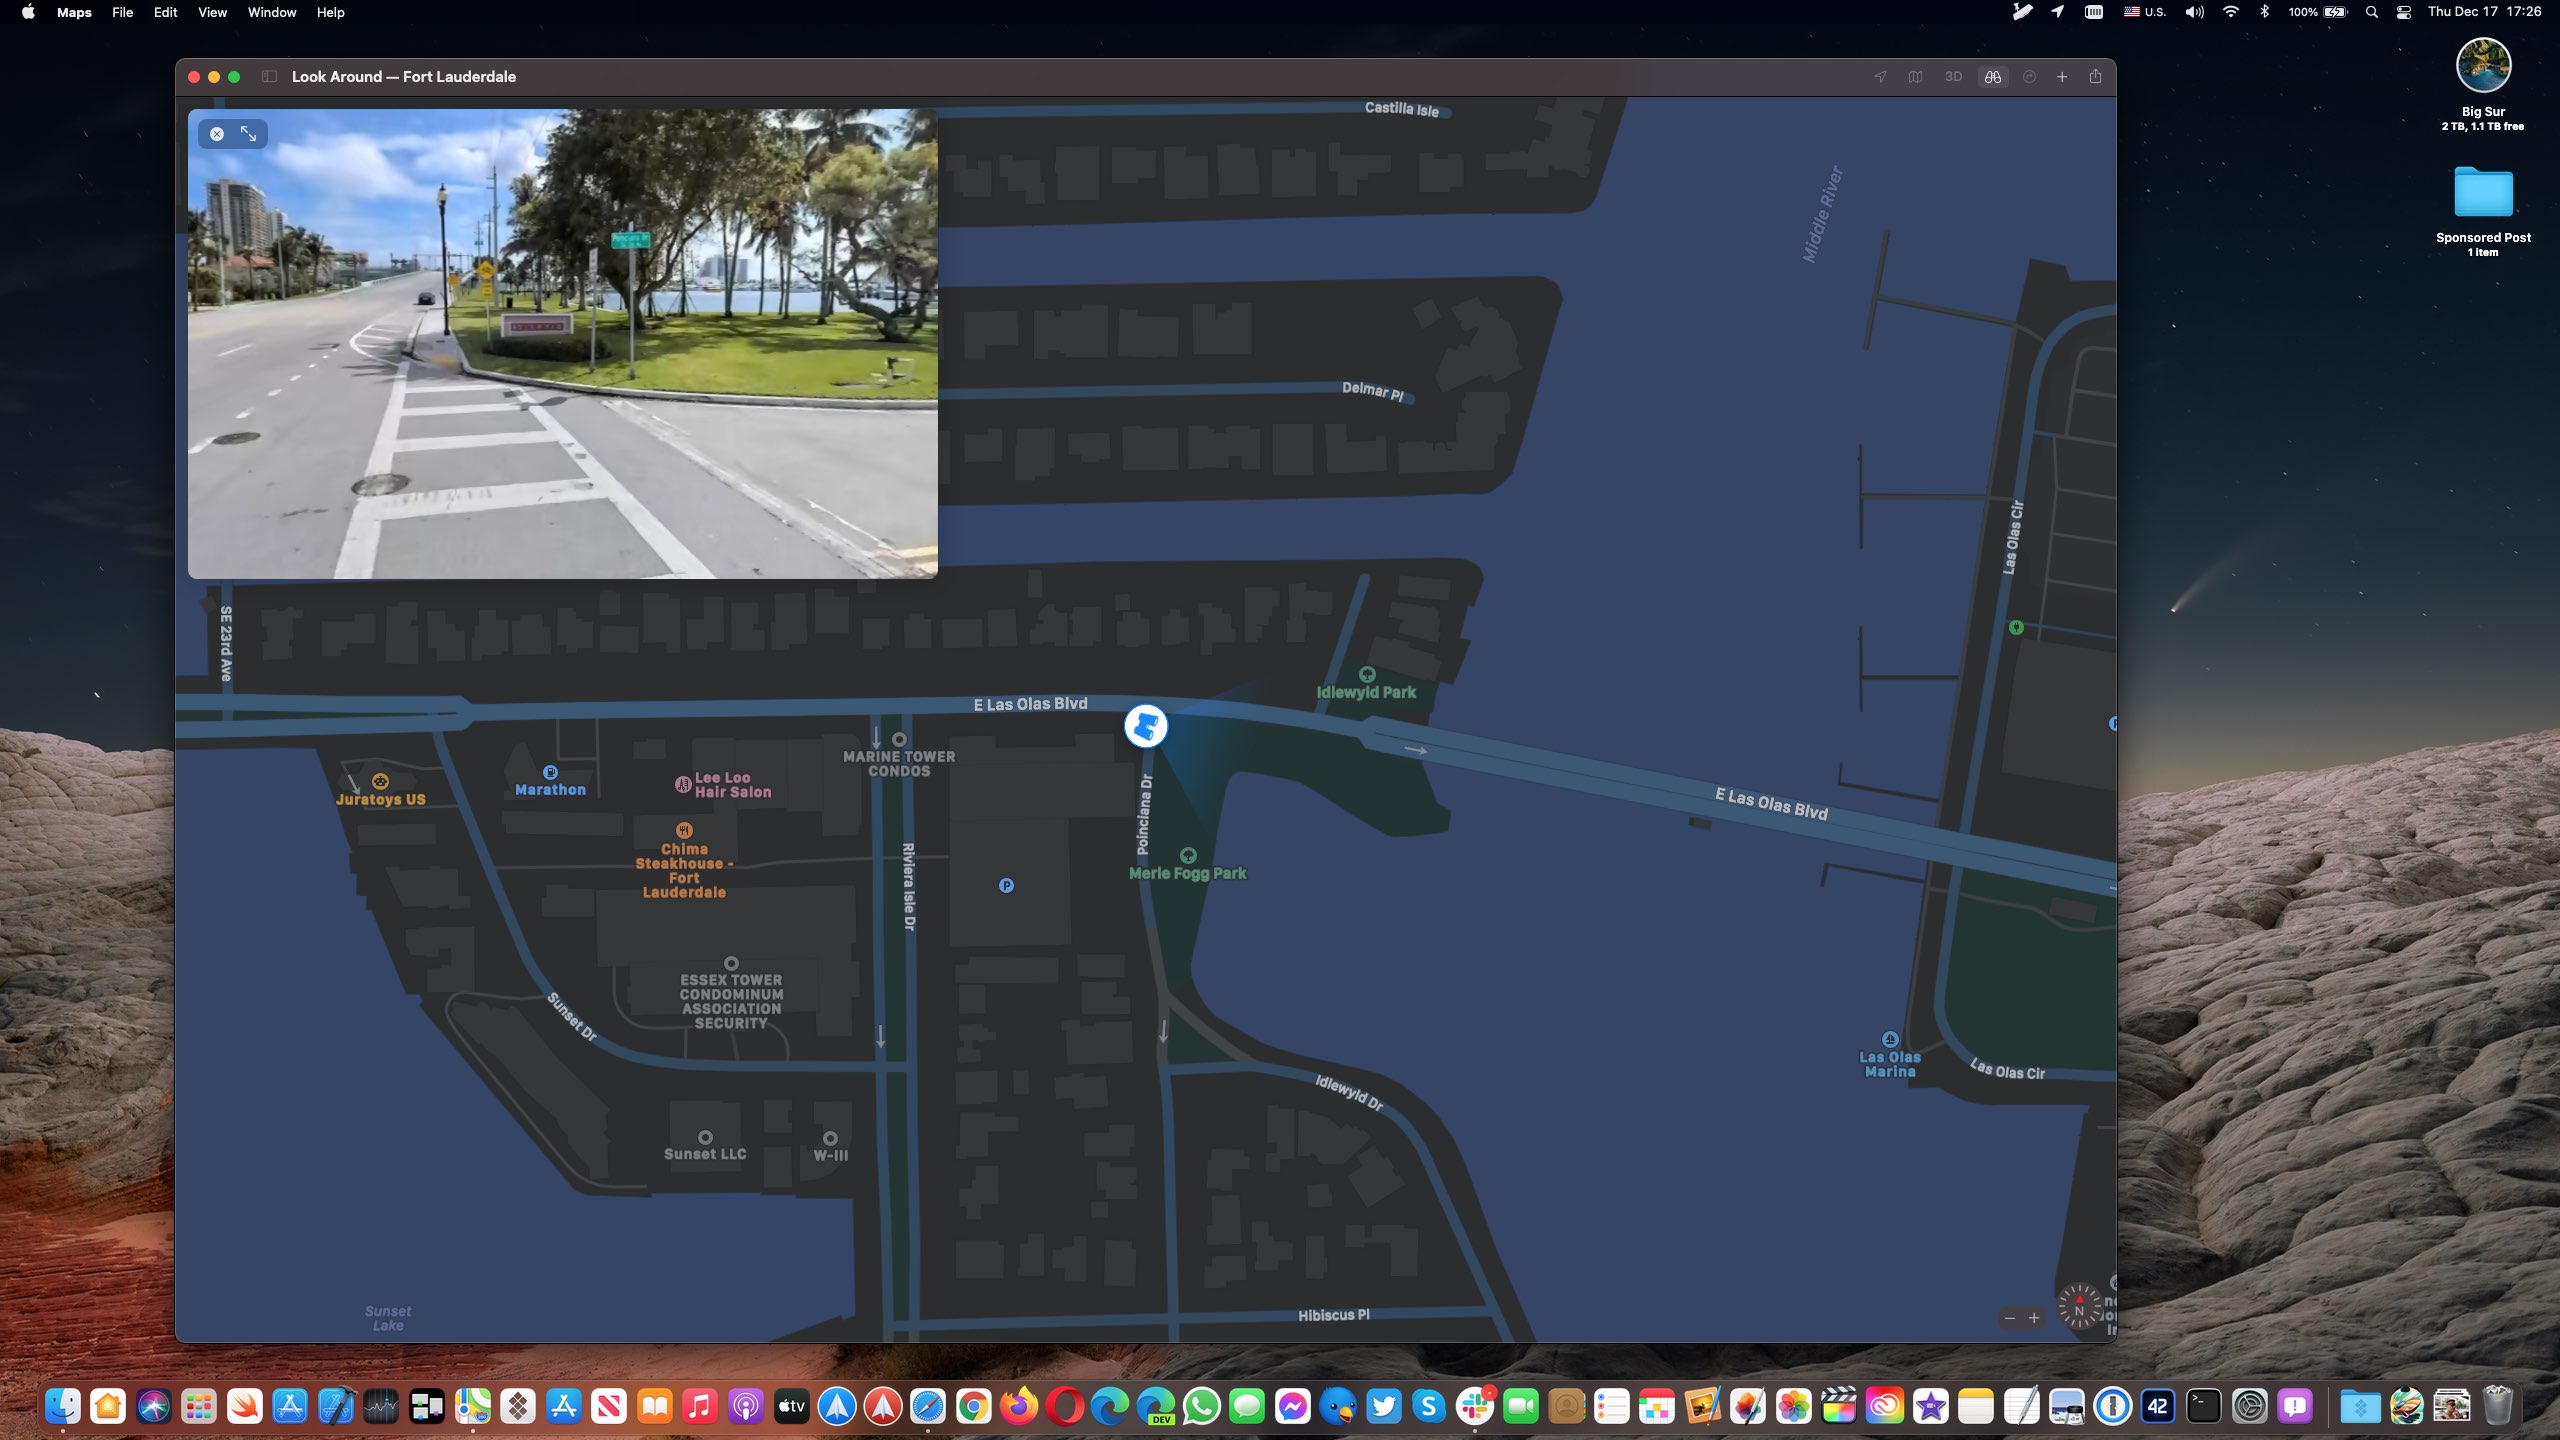Viewport: 2560px width, 1440px height.
Task: Toggle the sidebar panel button
Action: coord(269,77)
